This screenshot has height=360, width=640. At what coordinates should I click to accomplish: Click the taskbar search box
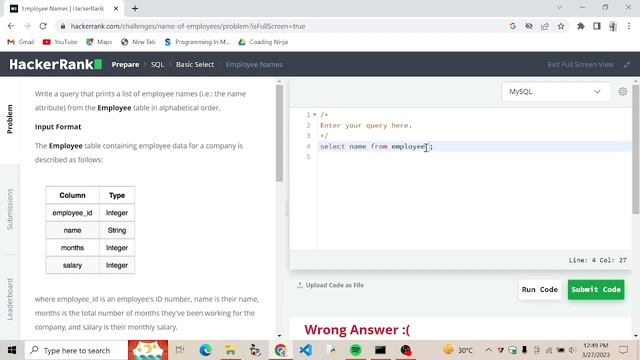76,350
